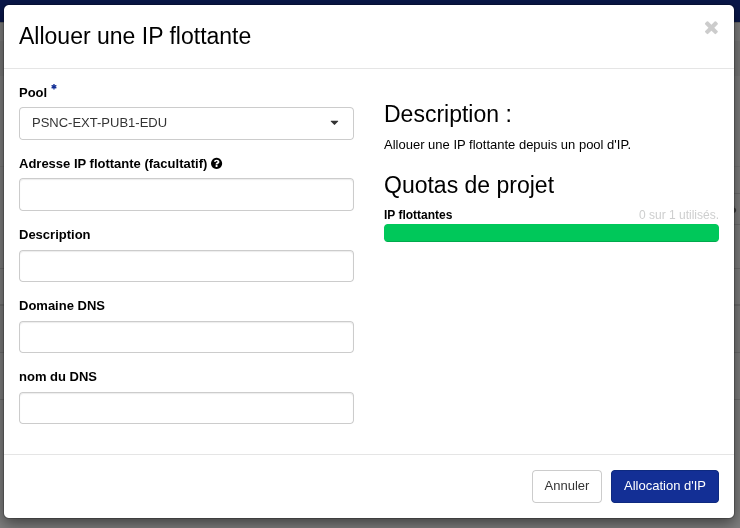Click the Domaine DNS label
Screen dimensions: 740x528
62,305
